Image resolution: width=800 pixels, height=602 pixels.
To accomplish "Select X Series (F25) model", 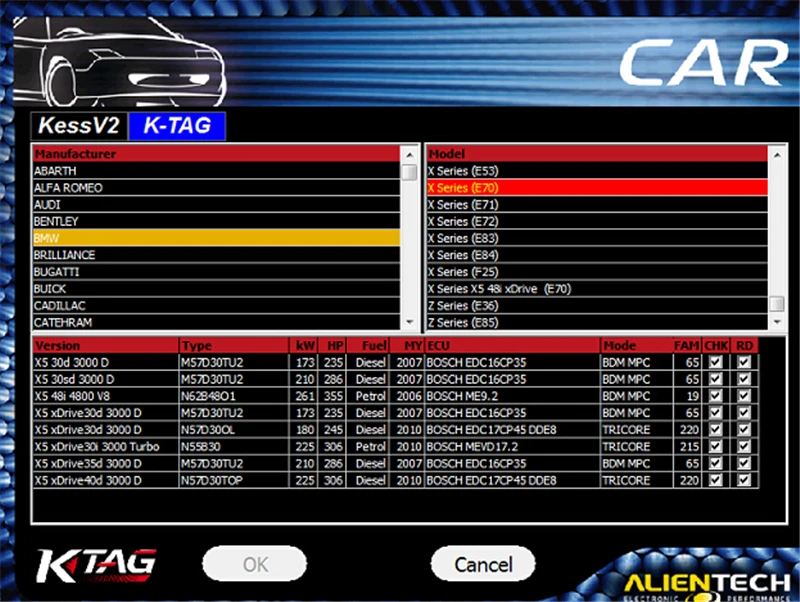I will [597, 271].
